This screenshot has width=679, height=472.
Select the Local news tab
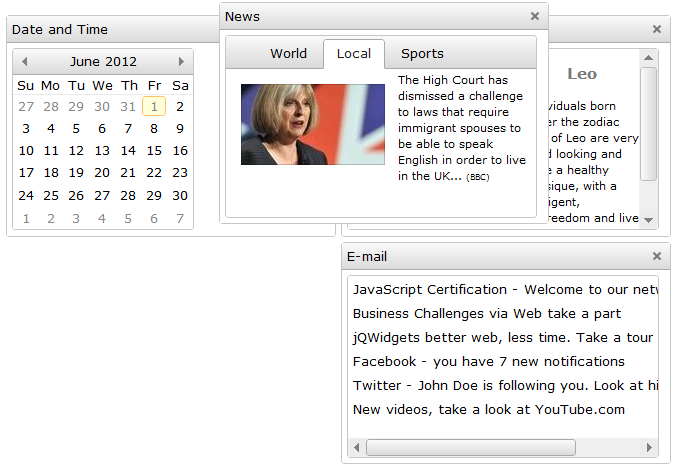click(x=354, y=54)
